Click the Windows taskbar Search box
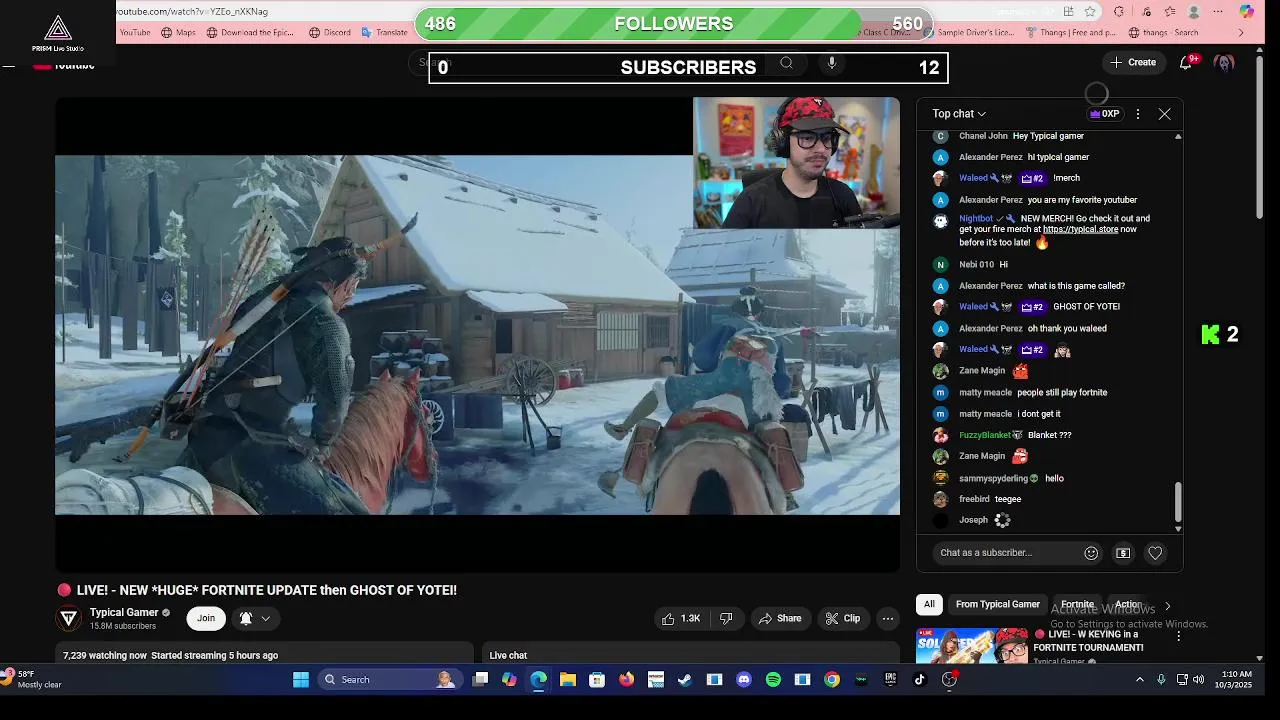Viewport: 1280px width, 720px height. tap(388, 680)
